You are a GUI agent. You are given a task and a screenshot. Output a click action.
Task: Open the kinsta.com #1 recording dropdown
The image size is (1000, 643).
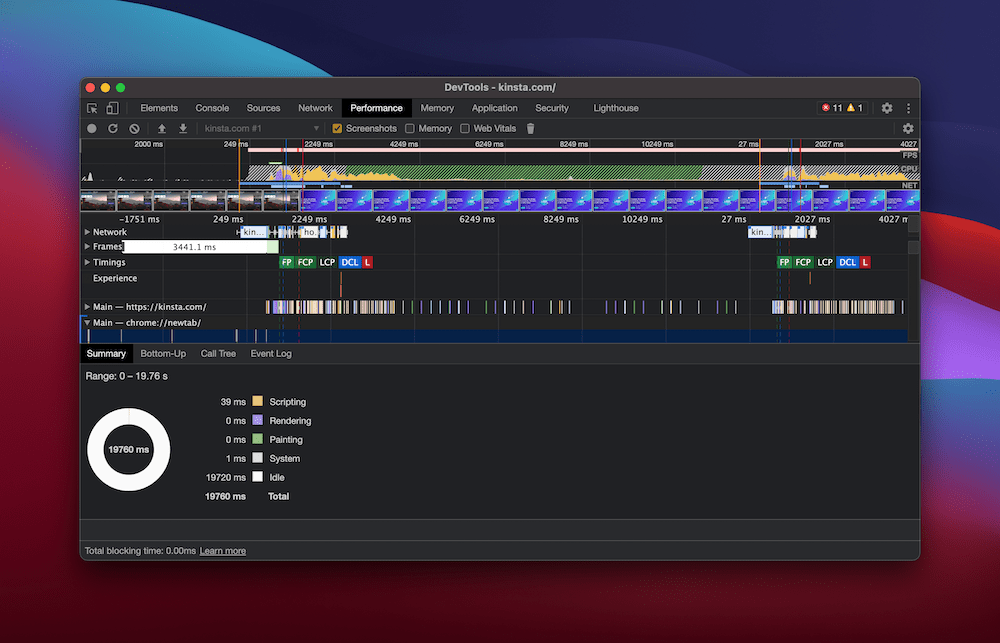(x=261, y=129)
